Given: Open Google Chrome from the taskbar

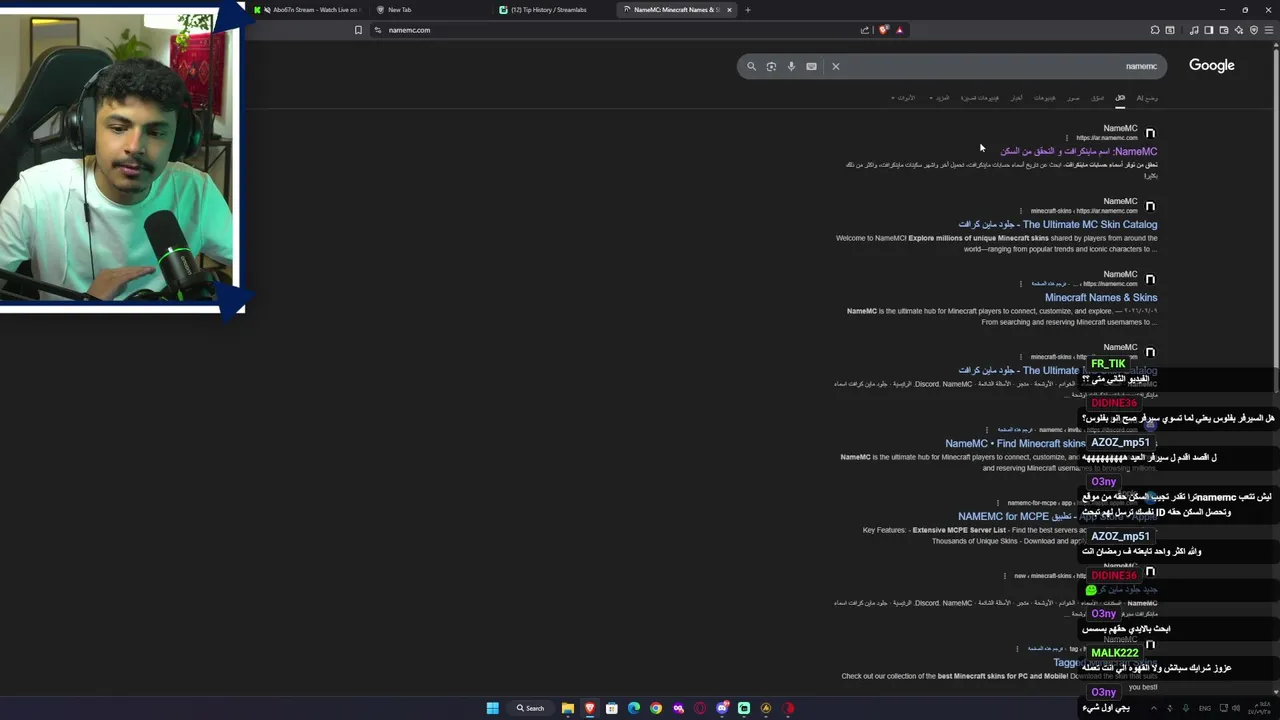Looking at the screenshot, I should 655,708.
